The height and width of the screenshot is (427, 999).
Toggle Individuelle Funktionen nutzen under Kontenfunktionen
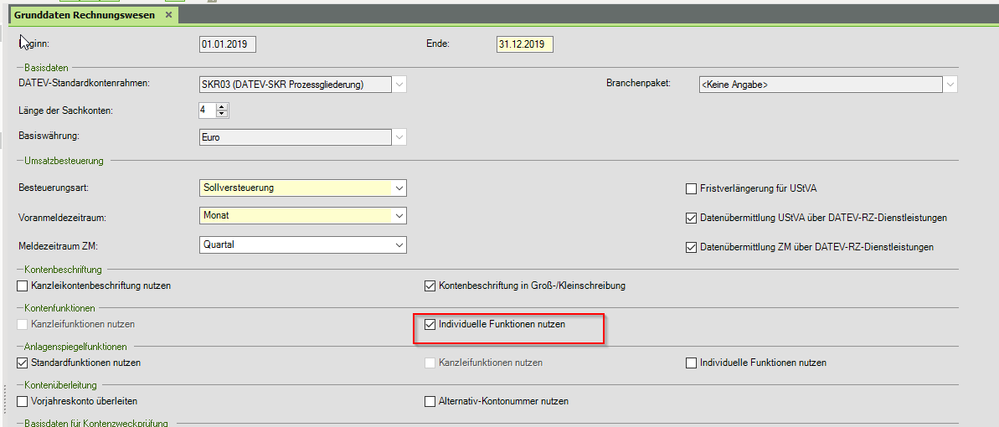(x=430, y=324)
